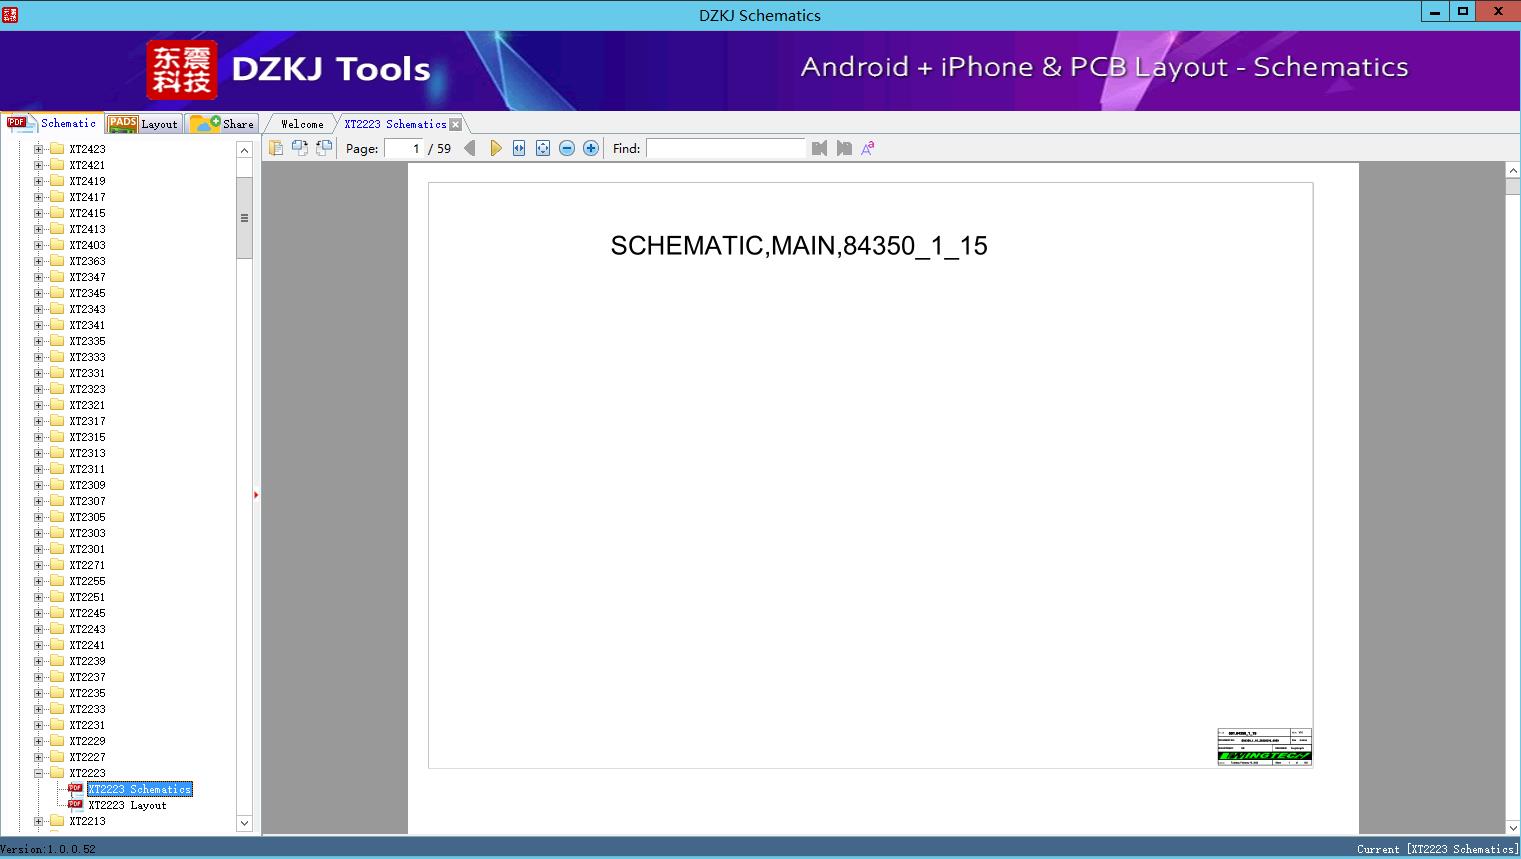Open XT2223 Layout file

coord(127,805)
